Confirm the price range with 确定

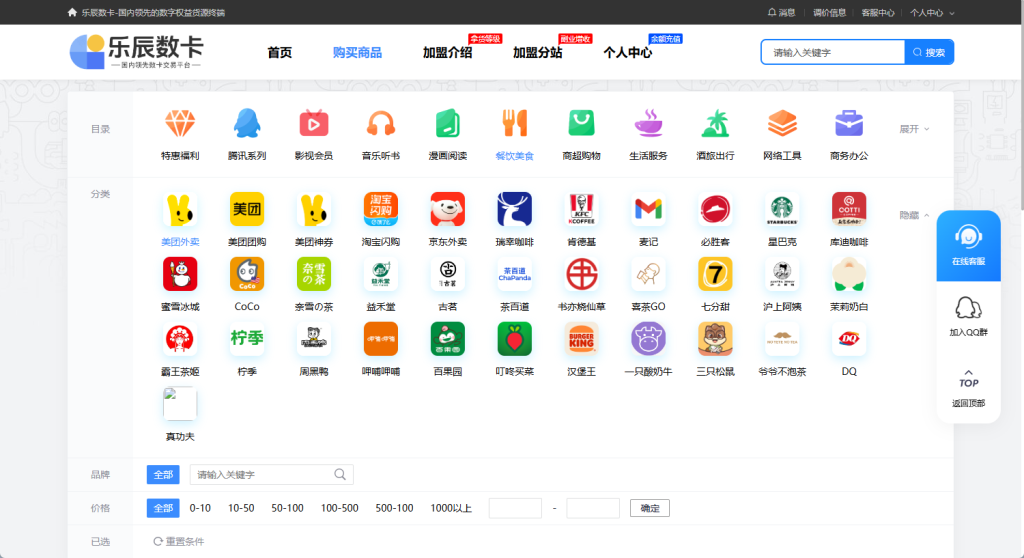(x=650, y=508)
